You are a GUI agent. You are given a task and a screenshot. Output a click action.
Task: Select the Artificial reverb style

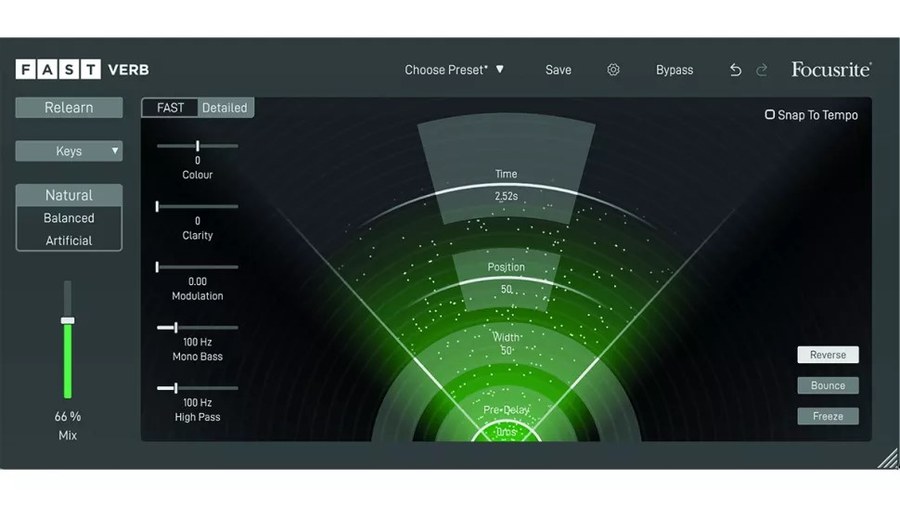pyautogui.click(x=69, y=241)
